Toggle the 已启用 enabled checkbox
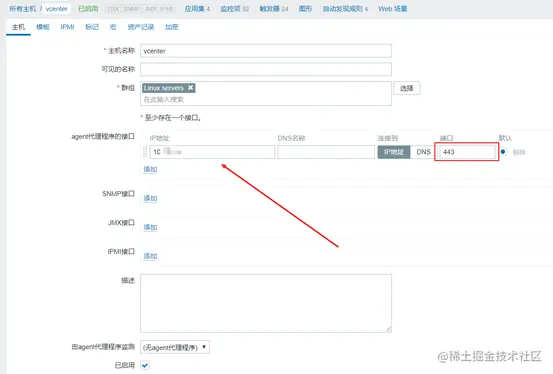Image resolution: width=553 pixels, height=374 pixels. coord(145,365)
